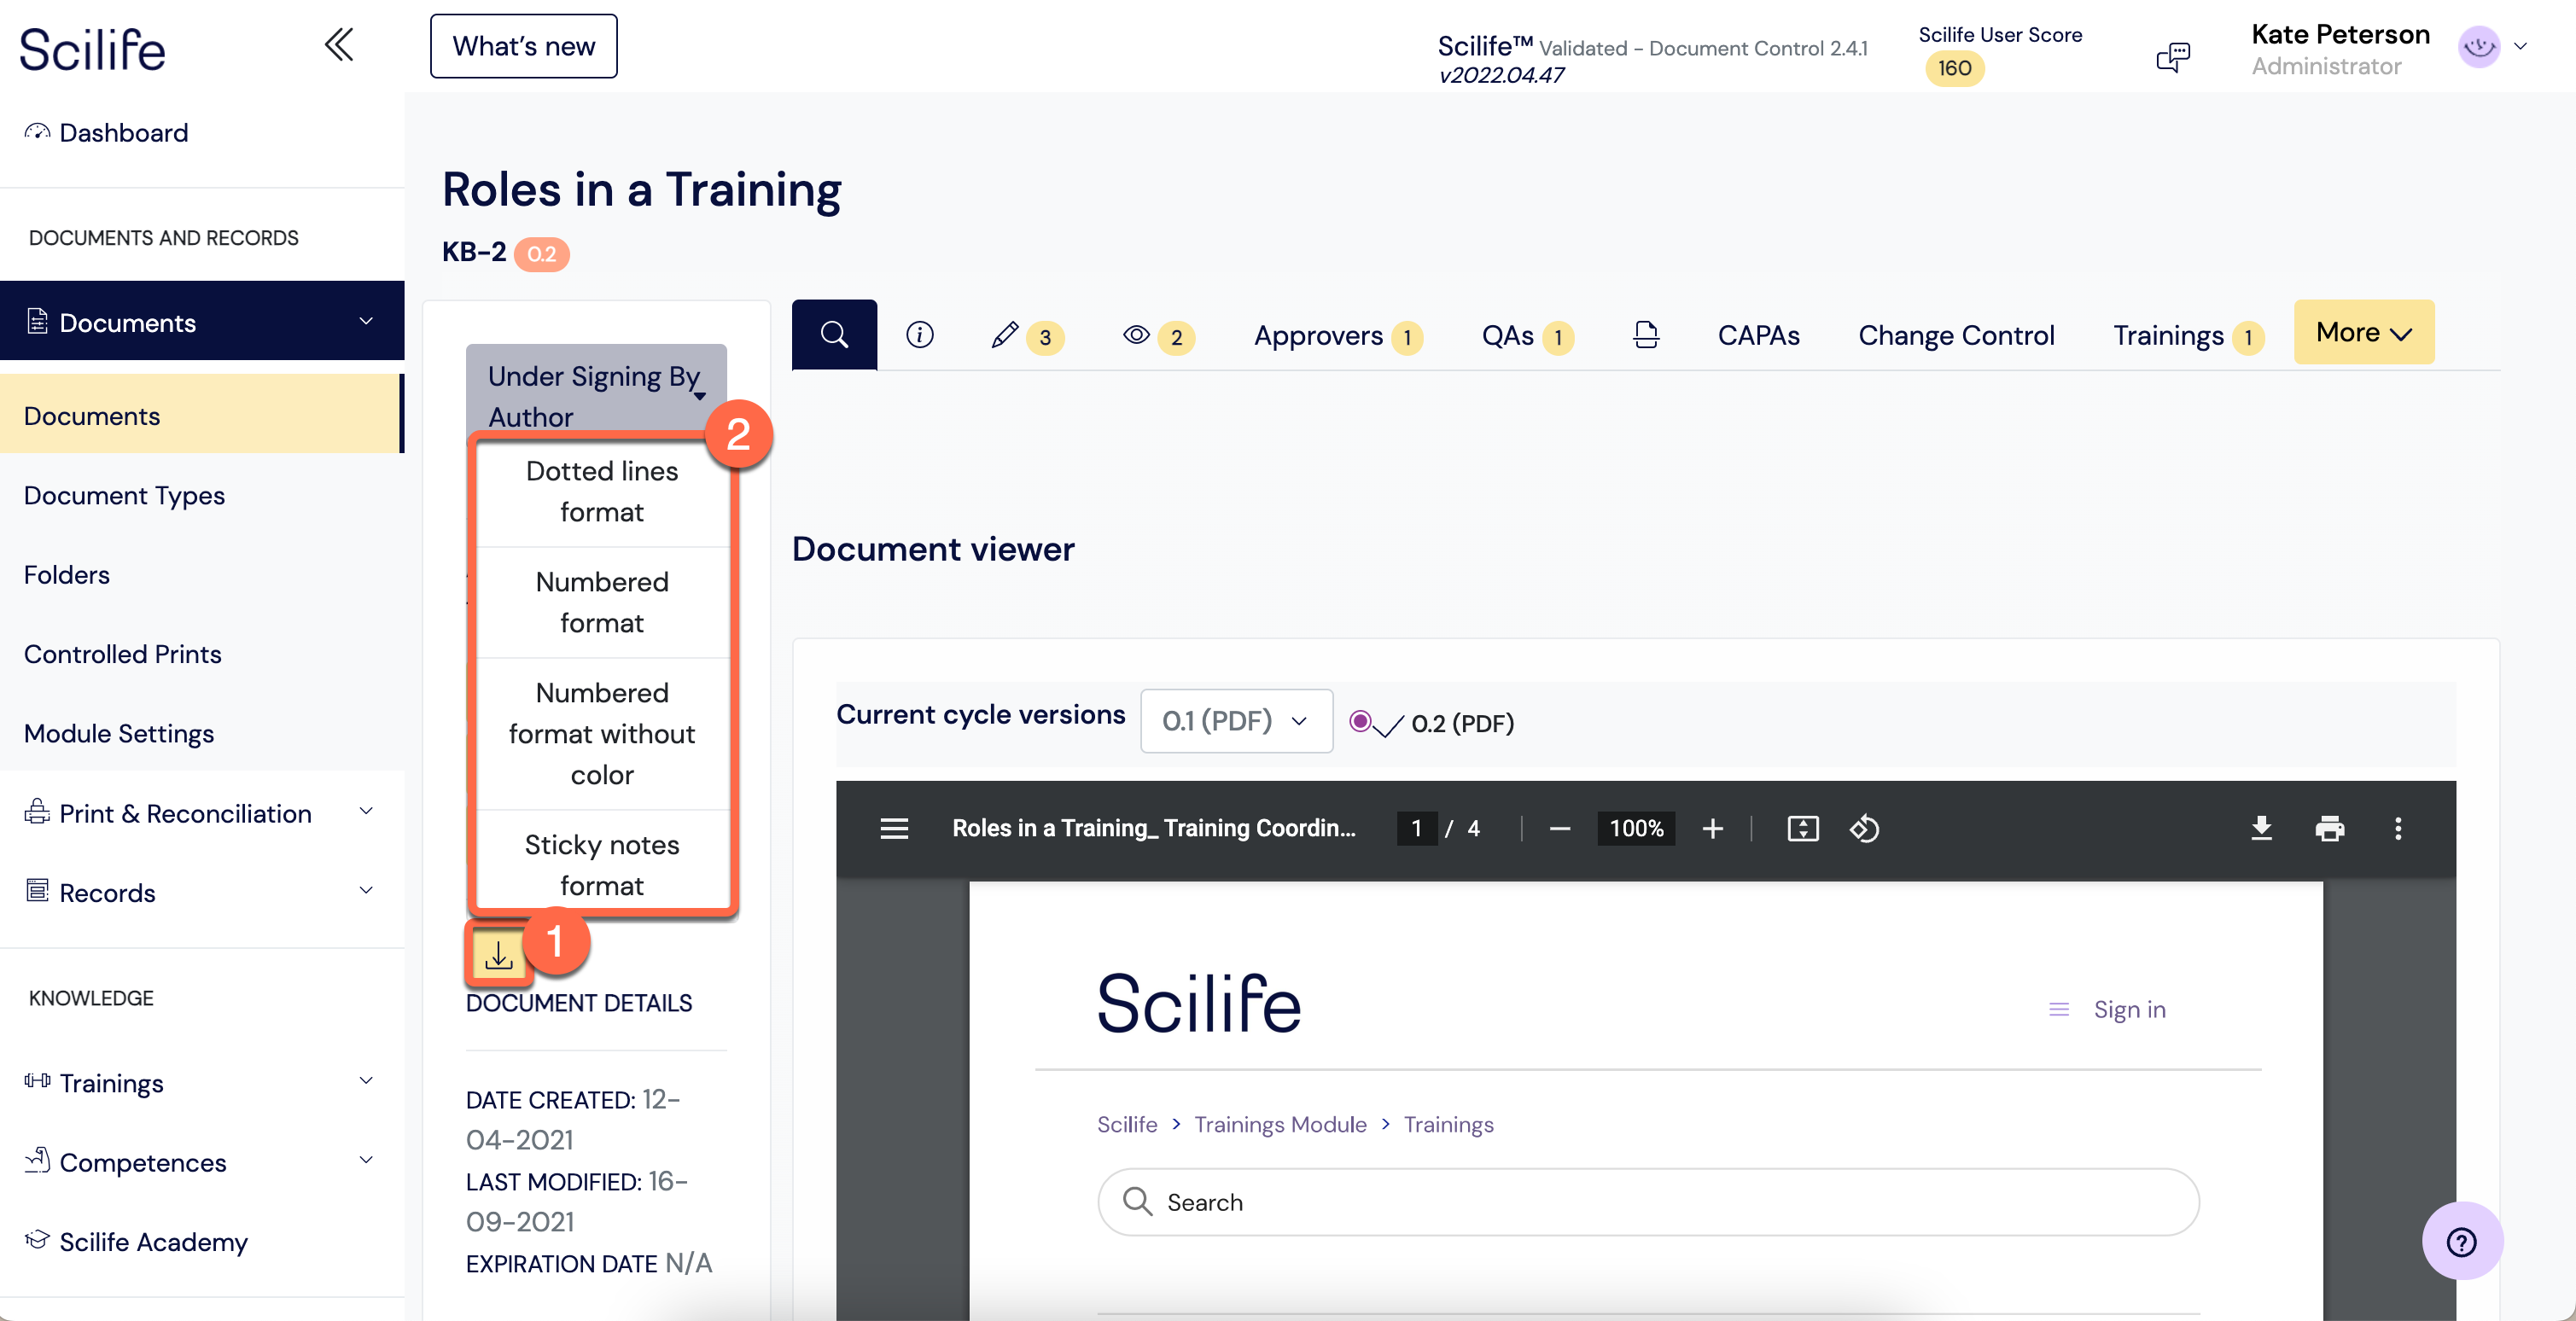Open the 0.1 (PDF) version dropdown
Viewport: 2576px width, 1321px height.
pos(1236,720)
